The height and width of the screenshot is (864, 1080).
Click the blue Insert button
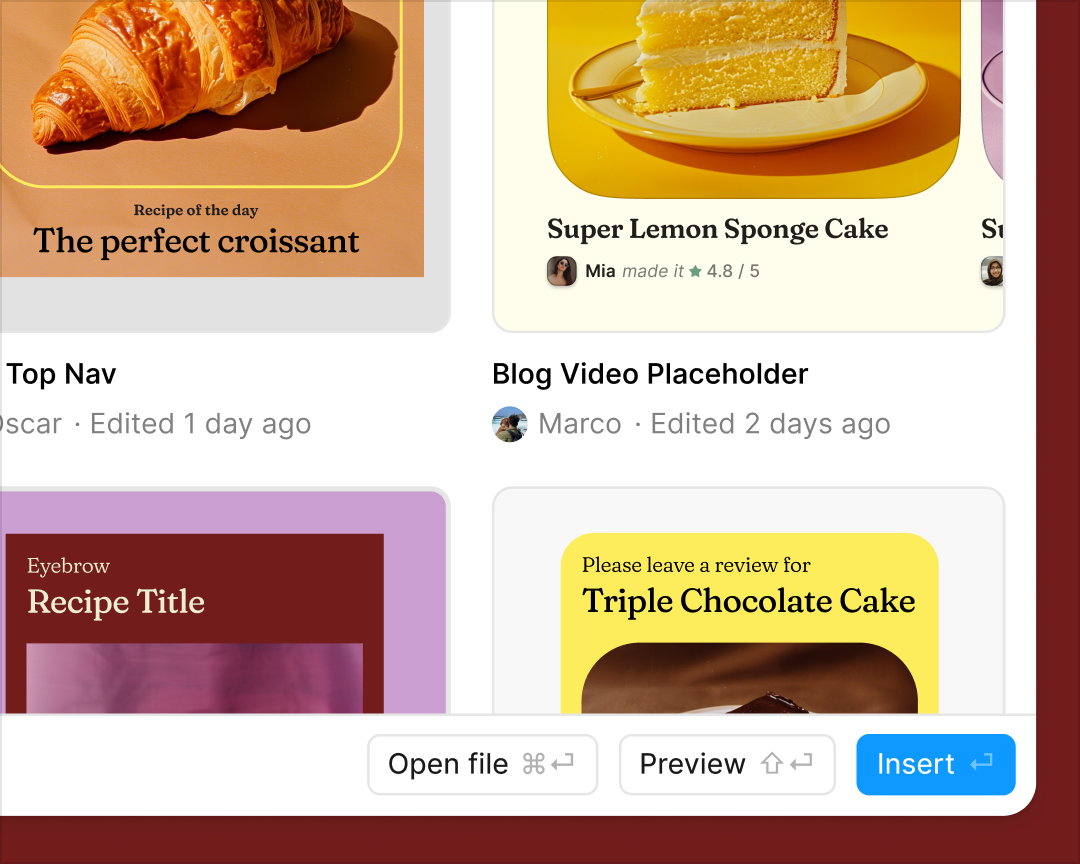click(x=936, y=763)
